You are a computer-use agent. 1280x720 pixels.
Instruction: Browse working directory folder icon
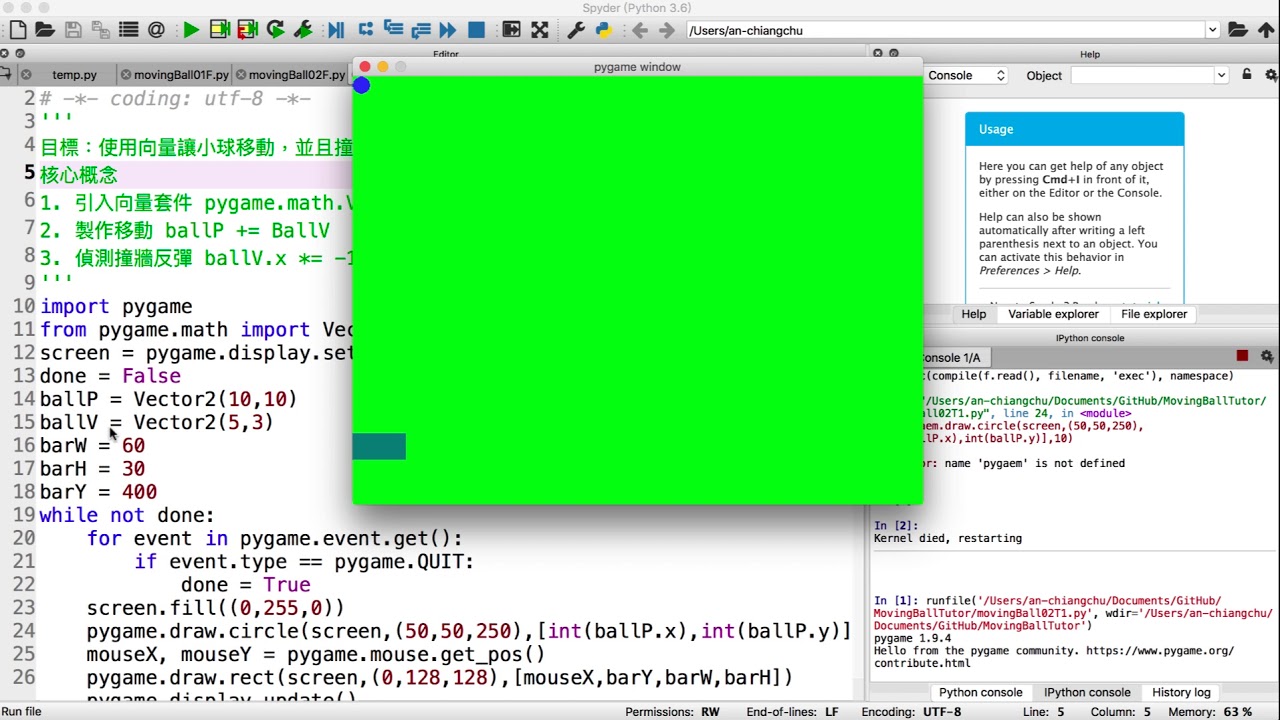(x=1237, y=30)
